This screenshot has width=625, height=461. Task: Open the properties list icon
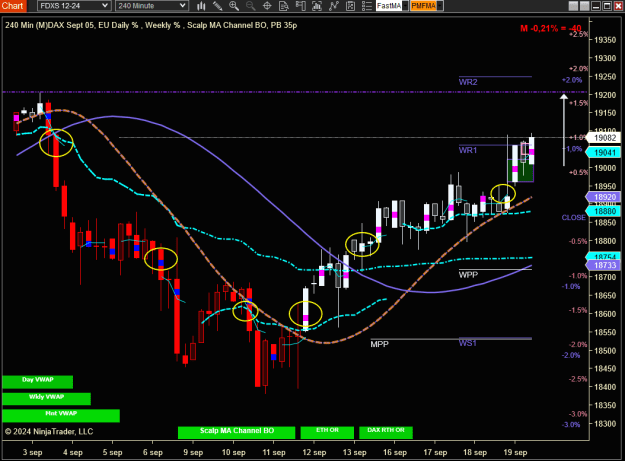click(367, 6)
